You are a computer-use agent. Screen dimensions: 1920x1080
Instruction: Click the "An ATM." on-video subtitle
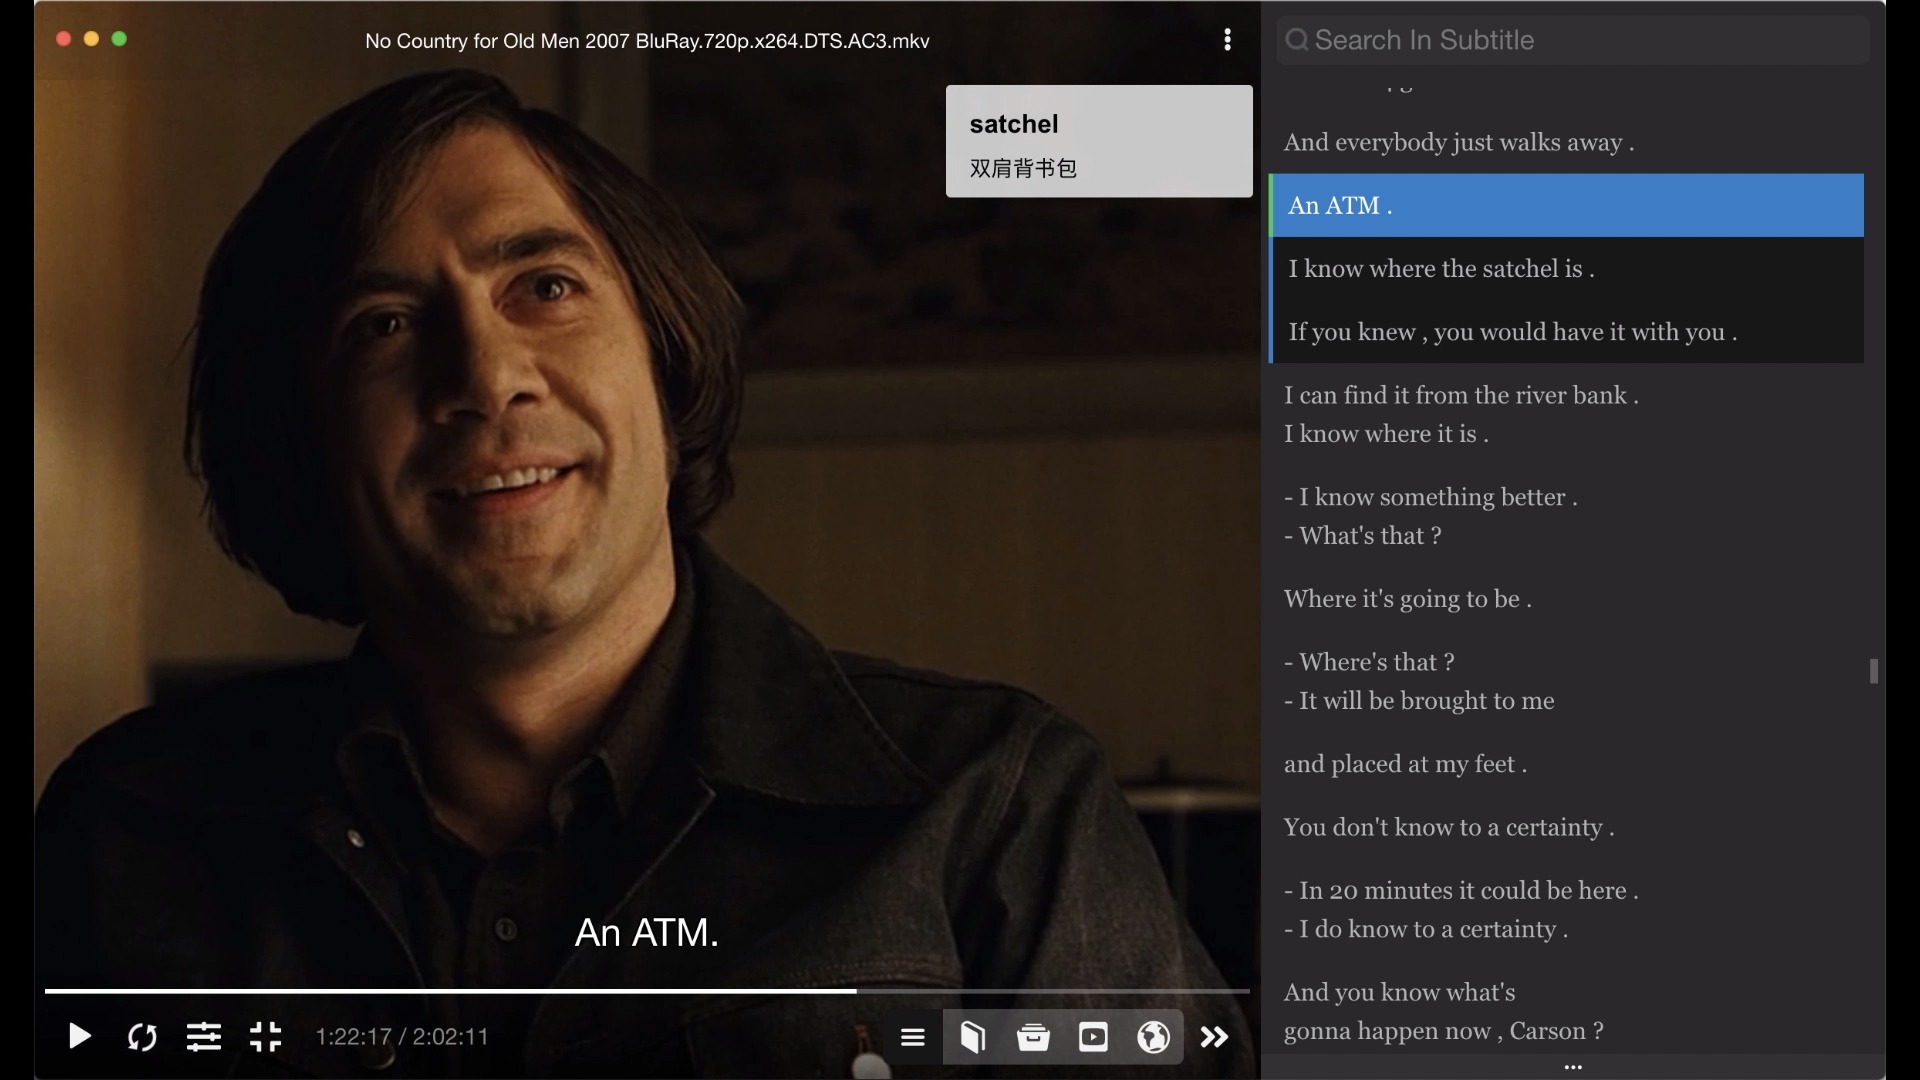[647, 932]
